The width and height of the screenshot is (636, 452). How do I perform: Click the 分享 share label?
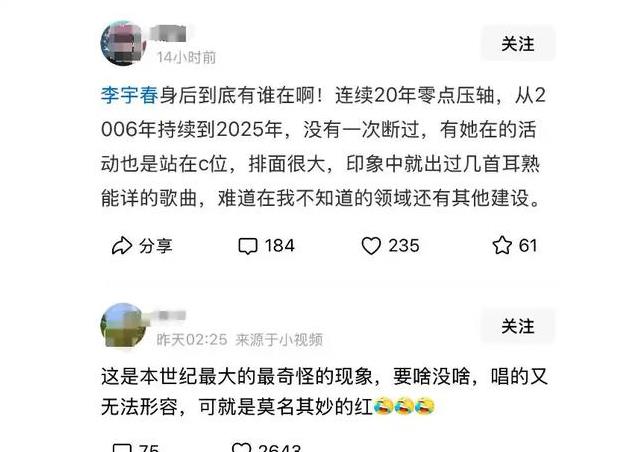point(156,246)
